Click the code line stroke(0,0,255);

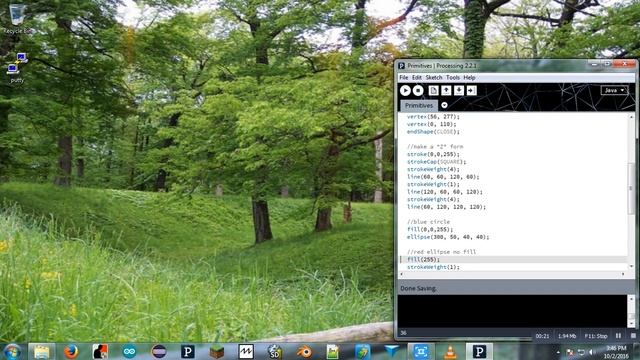pos(433,154)
